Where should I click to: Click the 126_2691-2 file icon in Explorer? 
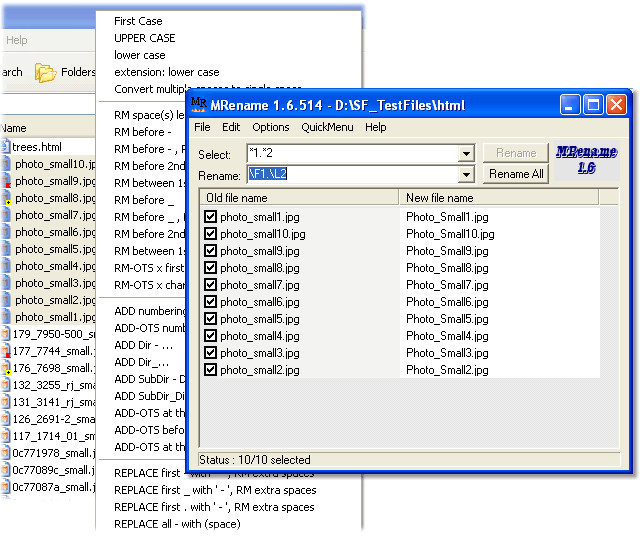coord(5,418)
